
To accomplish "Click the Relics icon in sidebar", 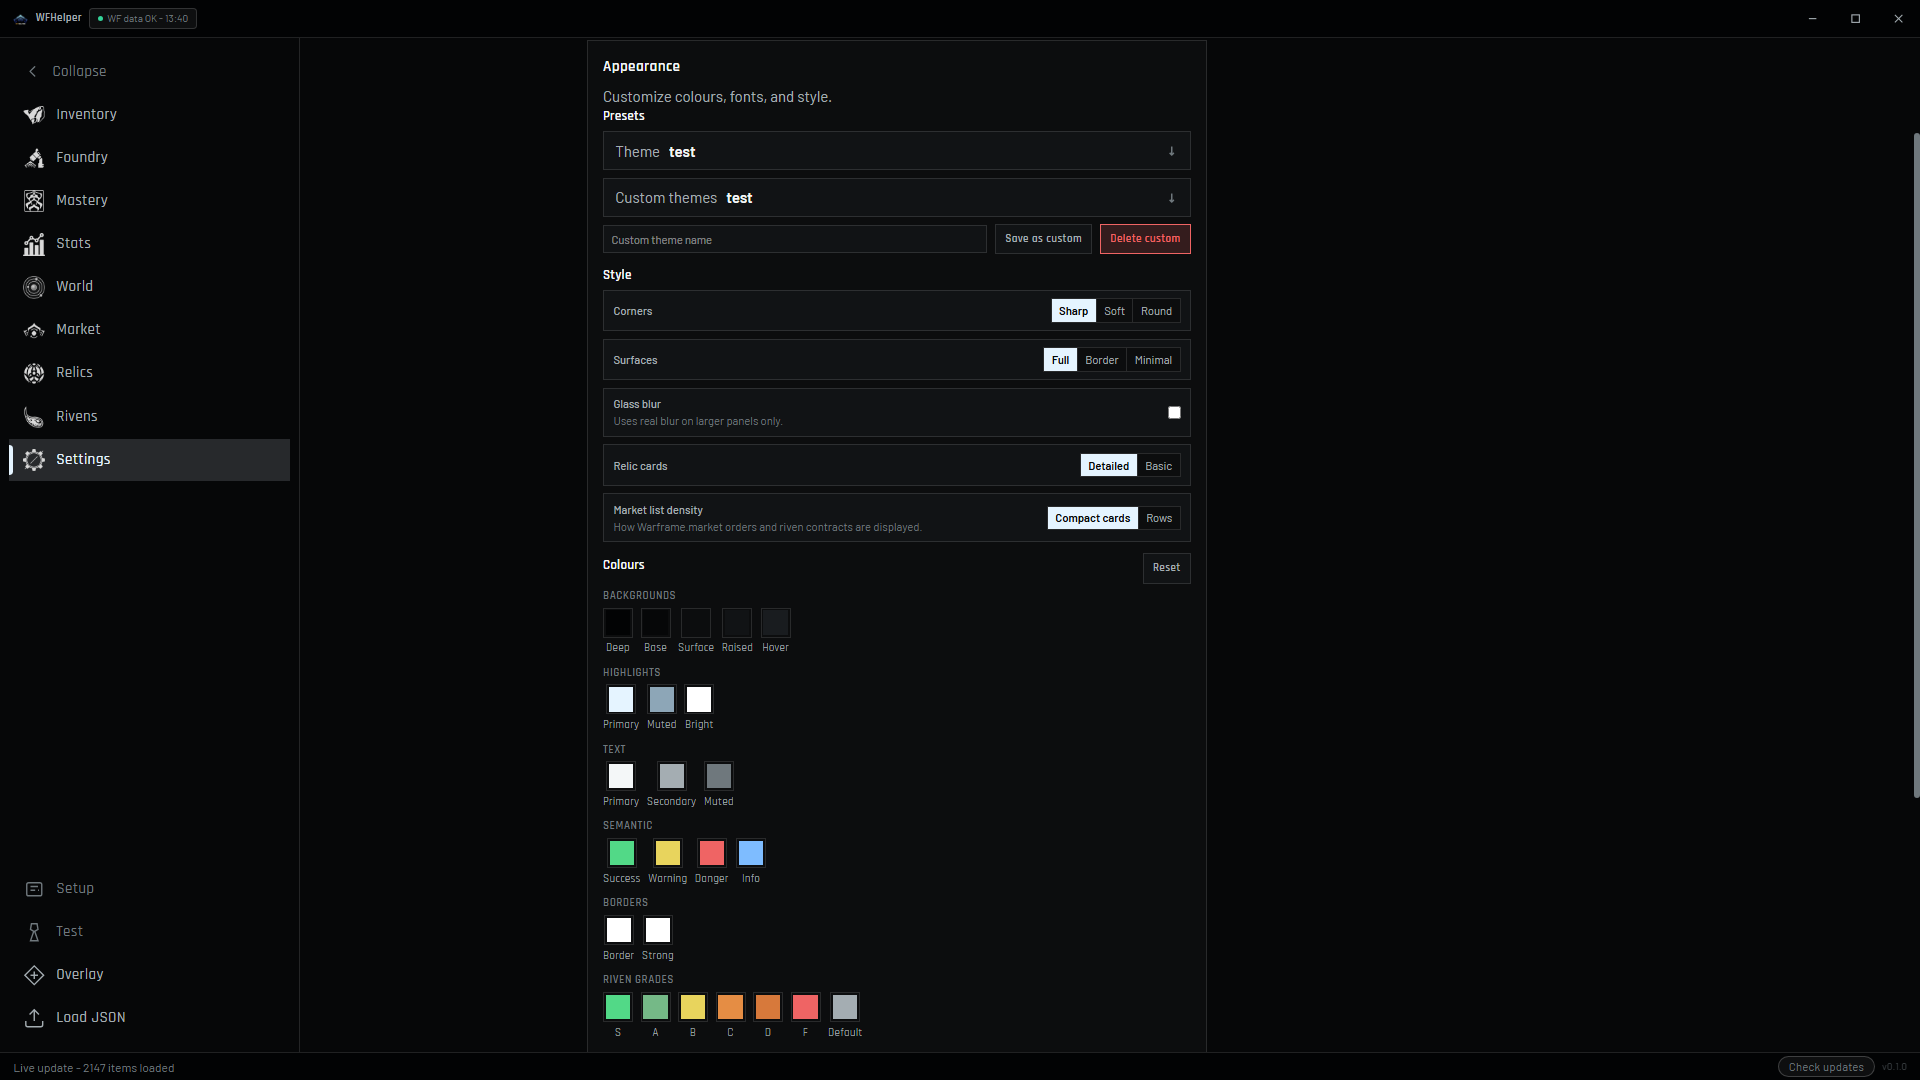I will pyautogui.click(x=34, y=372).
